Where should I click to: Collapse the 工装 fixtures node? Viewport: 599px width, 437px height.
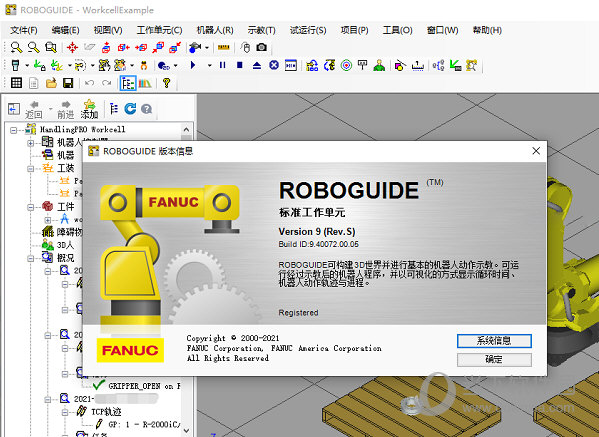[31, 168]
